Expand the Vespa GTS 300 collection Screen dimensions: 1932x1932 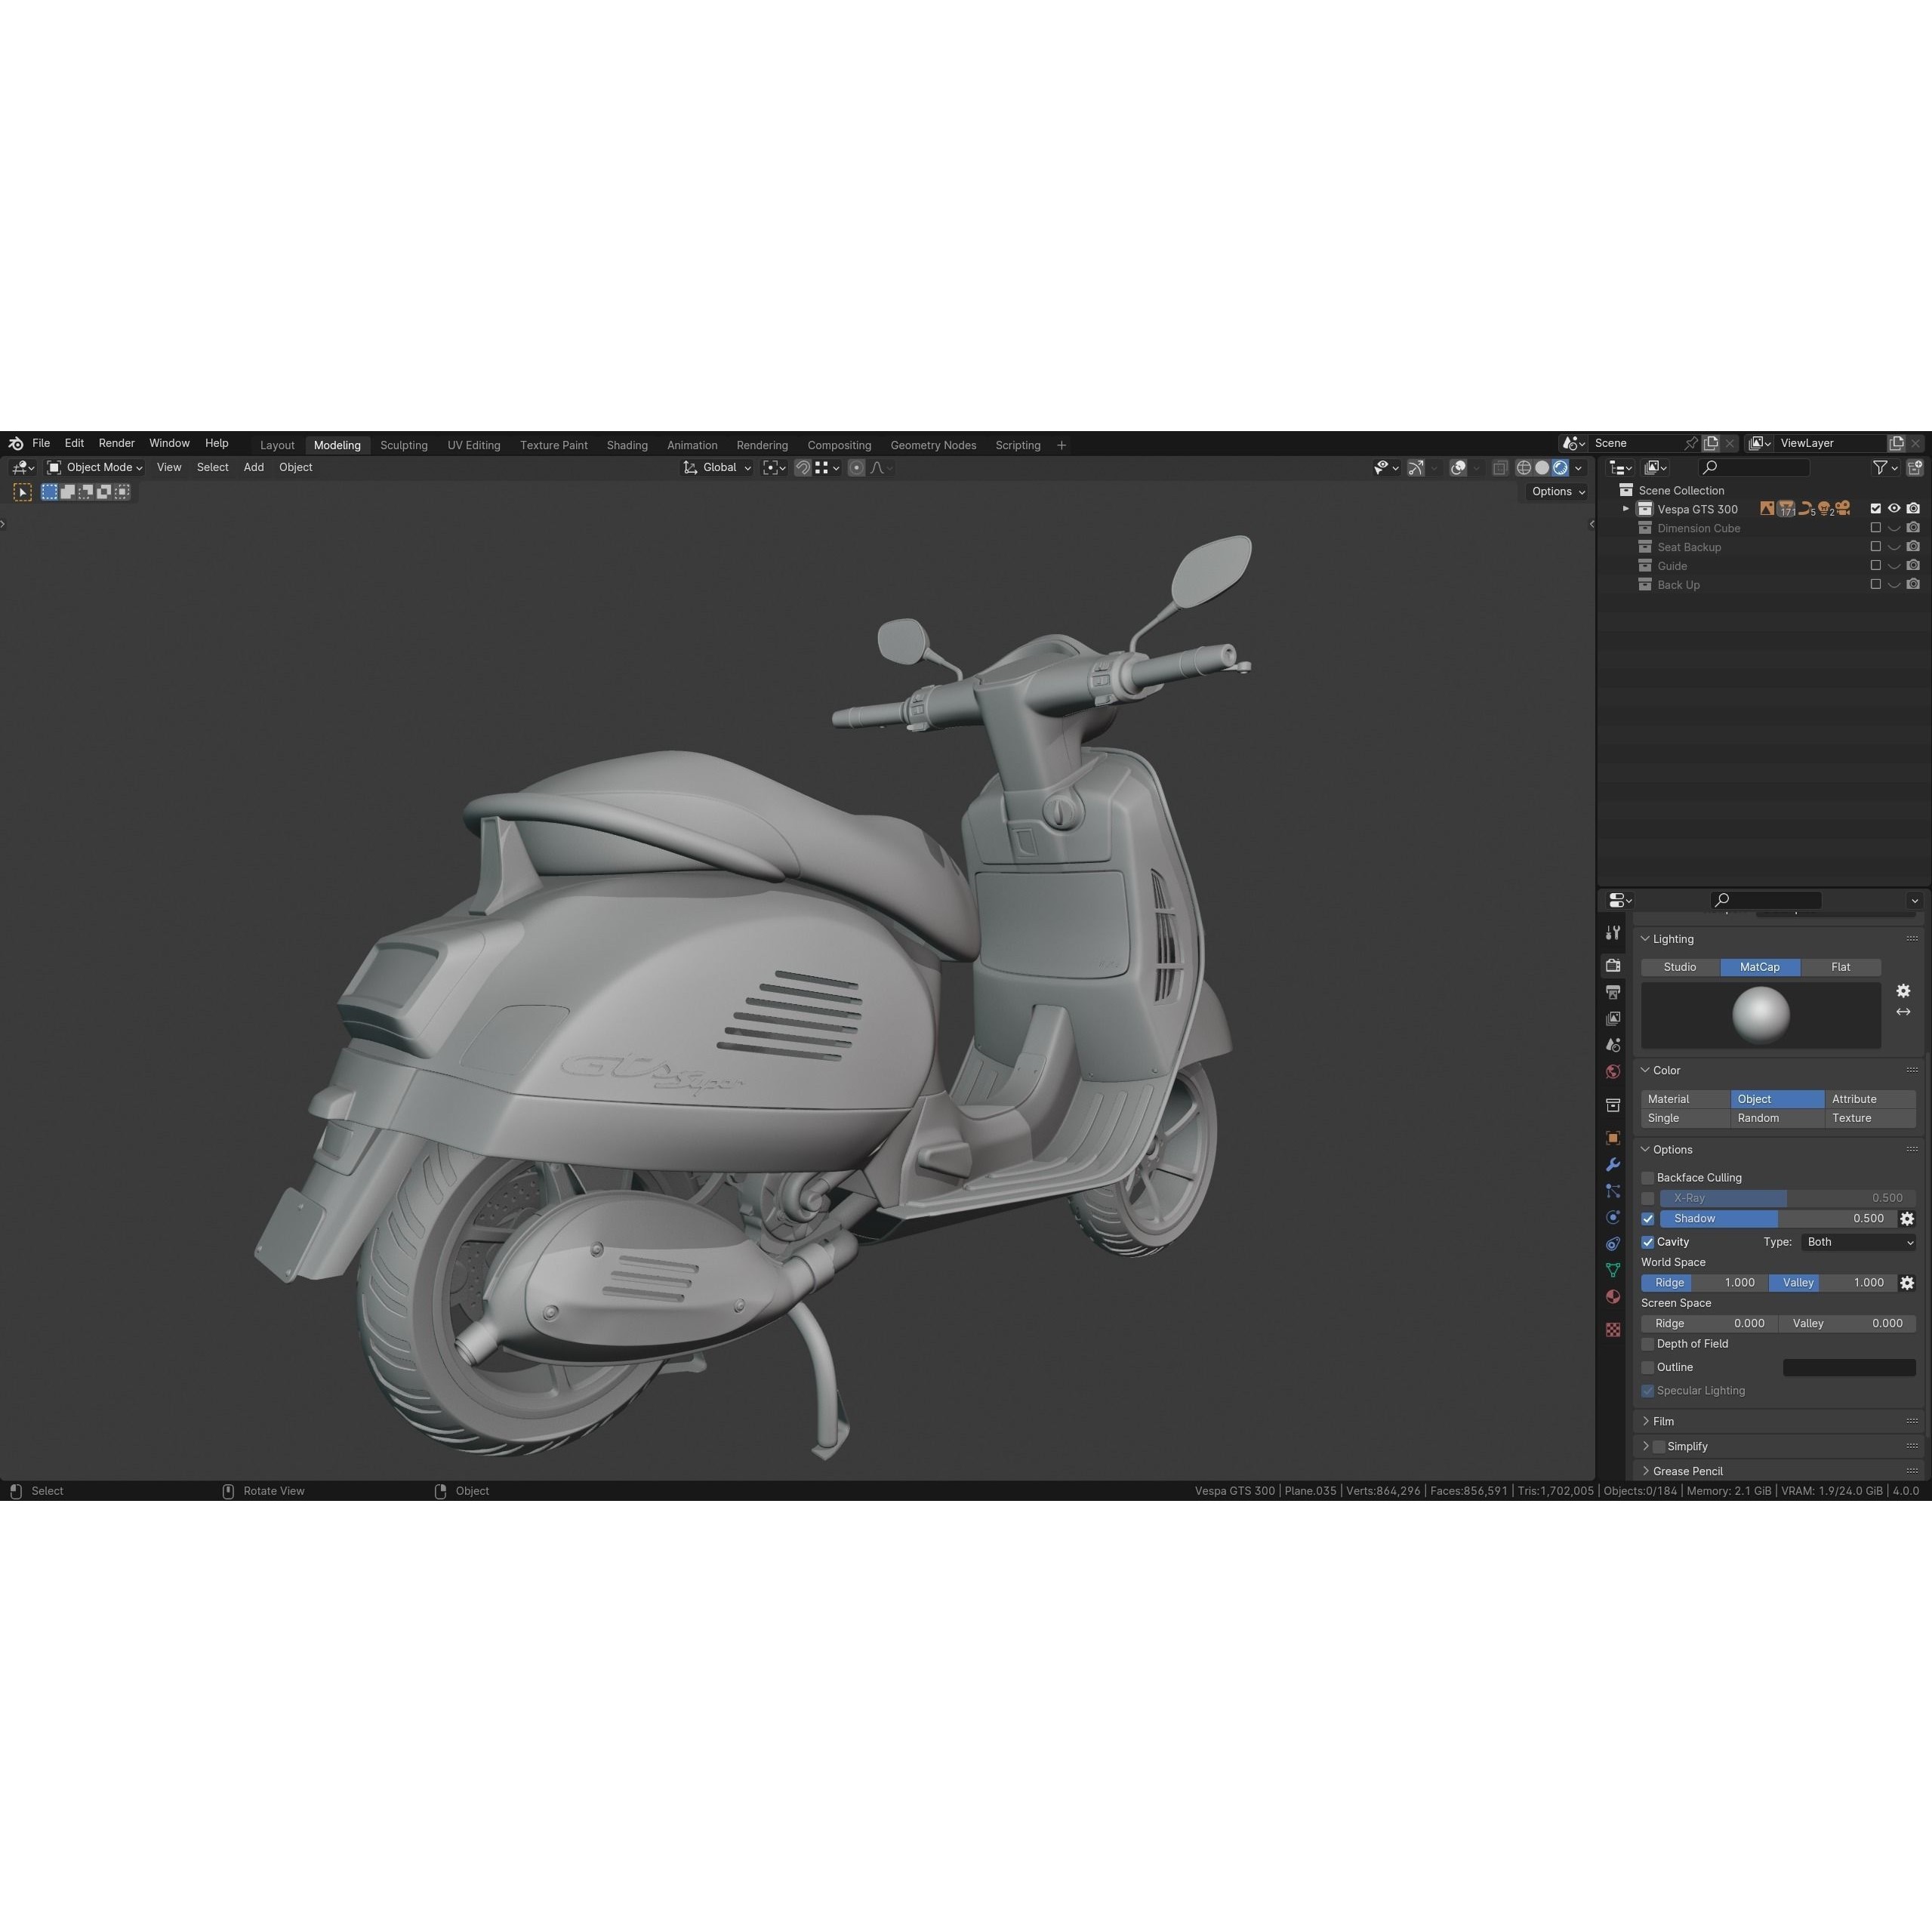click(1626, 509)
